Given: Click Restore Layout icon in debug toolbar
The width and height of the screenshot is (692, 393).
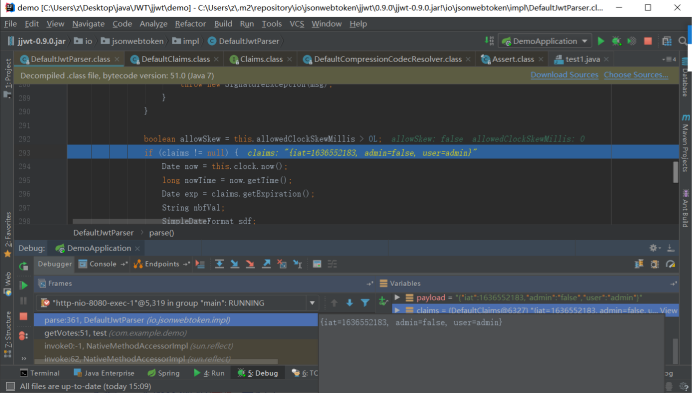Looking at the screenshot, I should coord(639,264).
